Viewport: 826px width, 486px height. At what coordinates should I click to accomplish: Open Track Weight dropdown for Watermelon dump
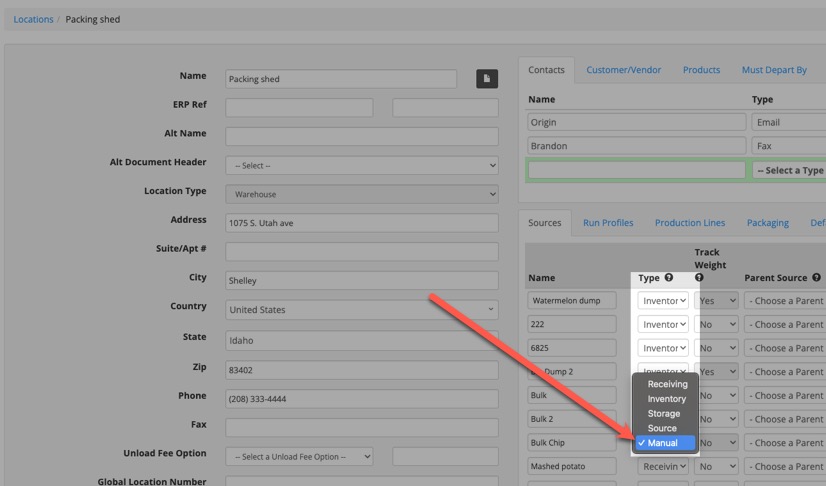pyautogui.click(x=716, y=301)
